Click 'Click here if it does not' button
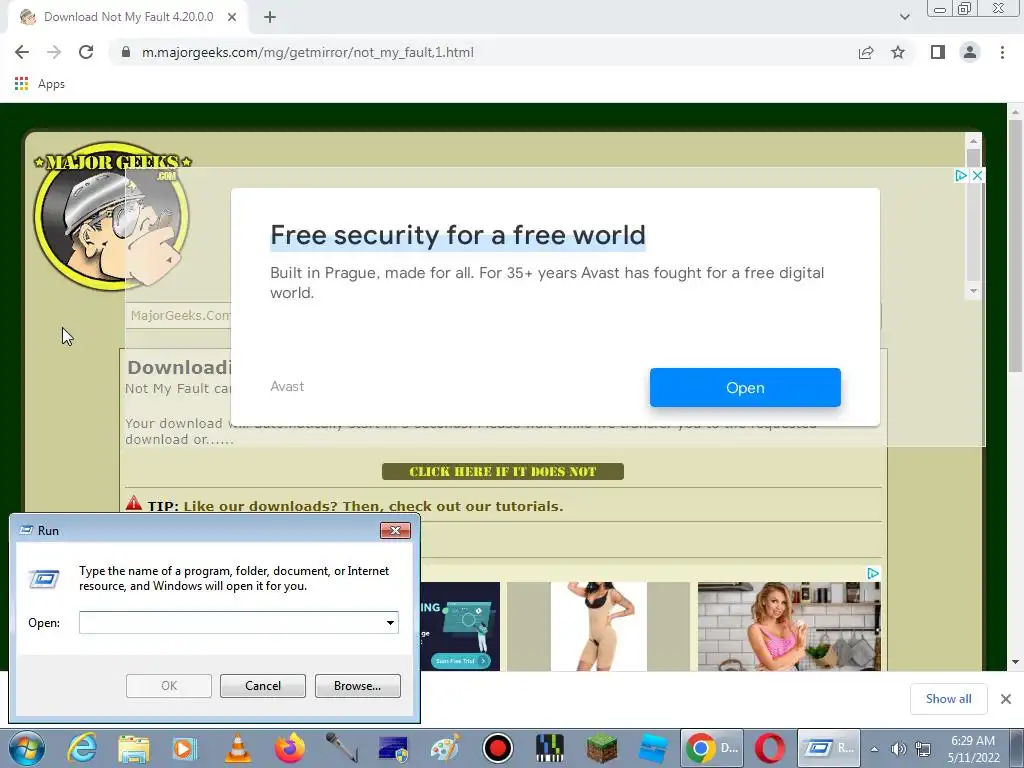This screenshot has width=1024, height=768. tap(503, 472)
